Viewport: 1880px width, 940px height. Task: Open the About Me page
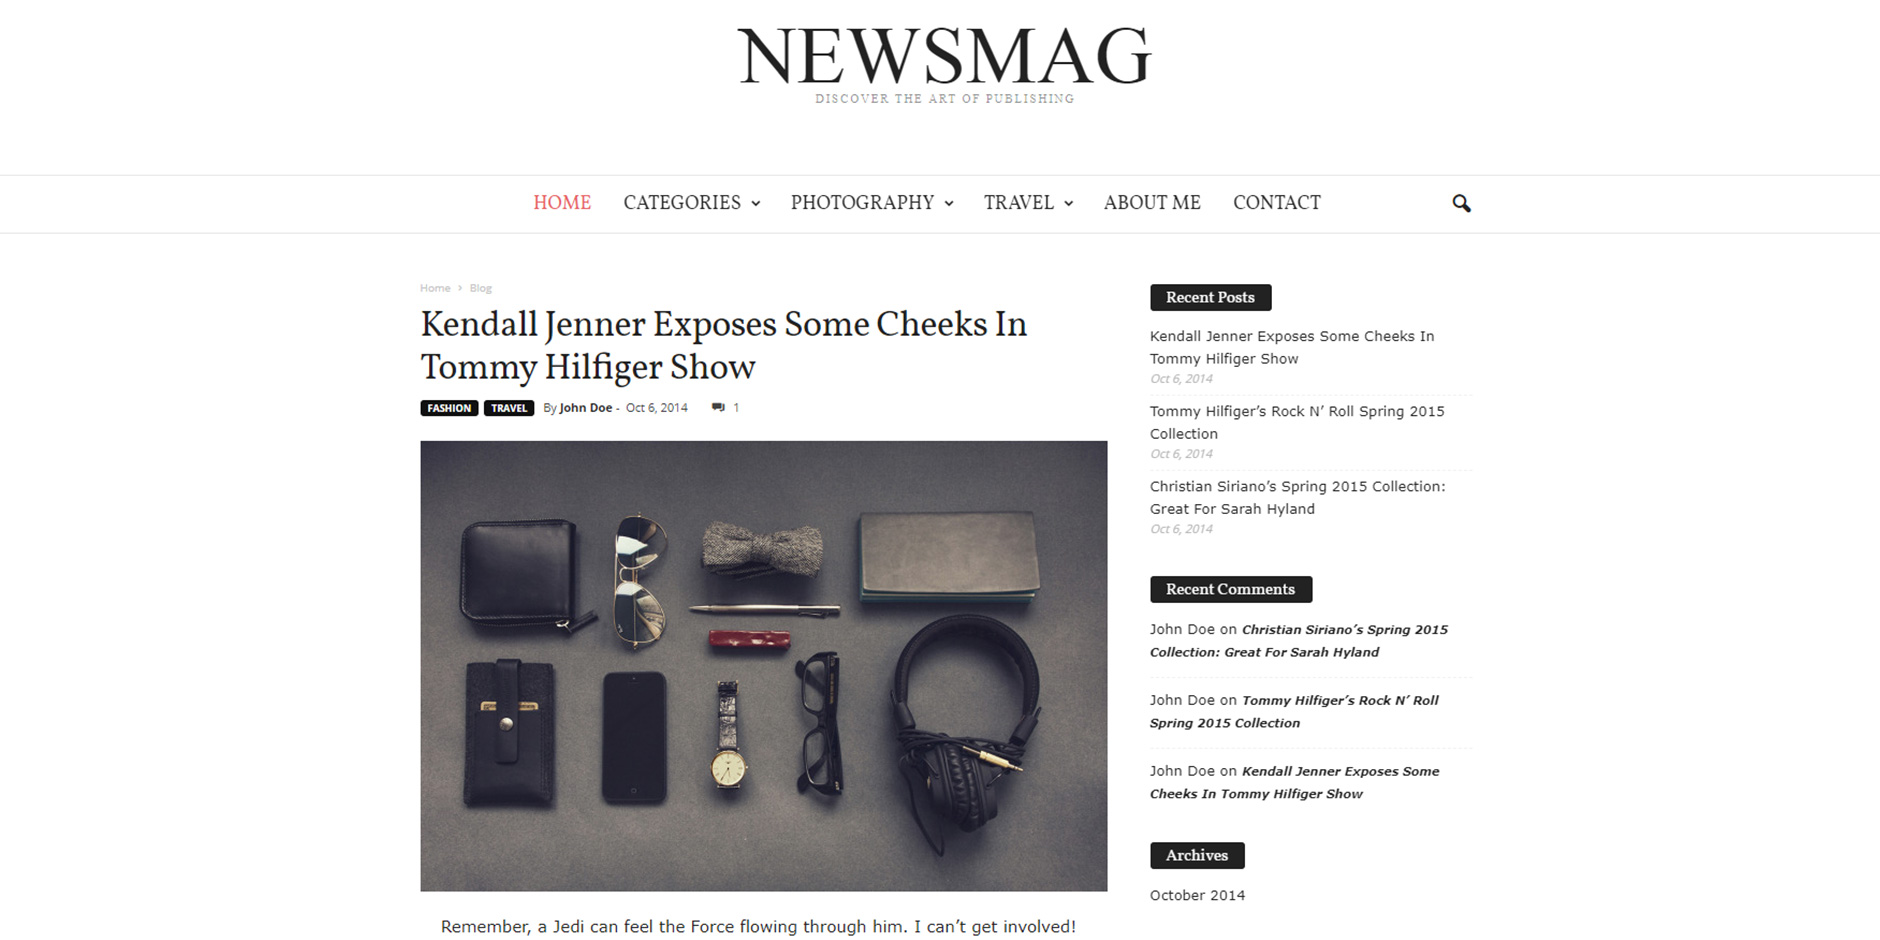[x=1152, y=203]
